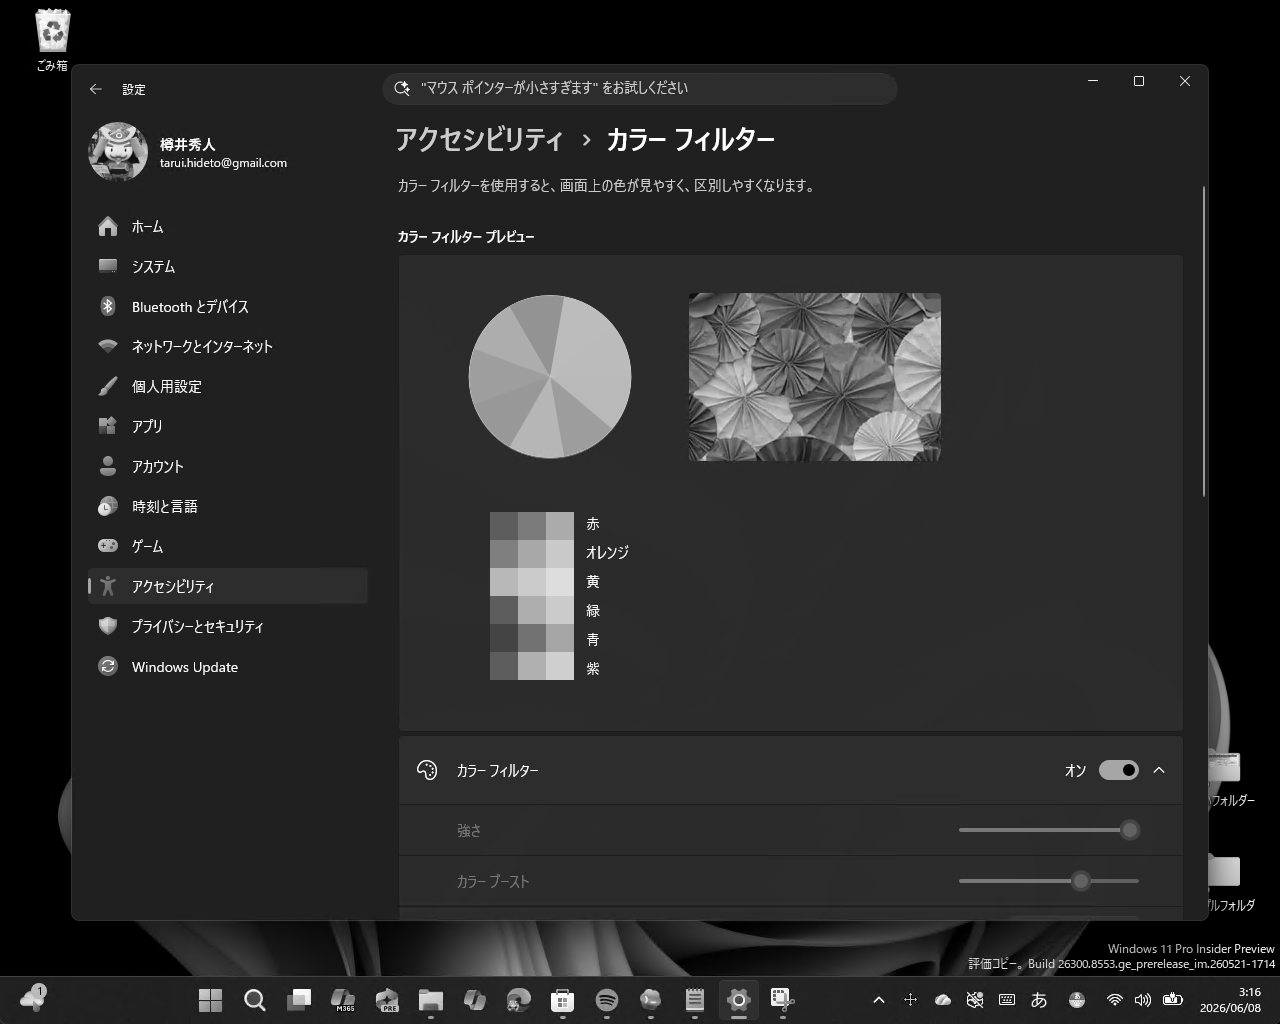Open the Windows Start menu

coord(211,1000)
